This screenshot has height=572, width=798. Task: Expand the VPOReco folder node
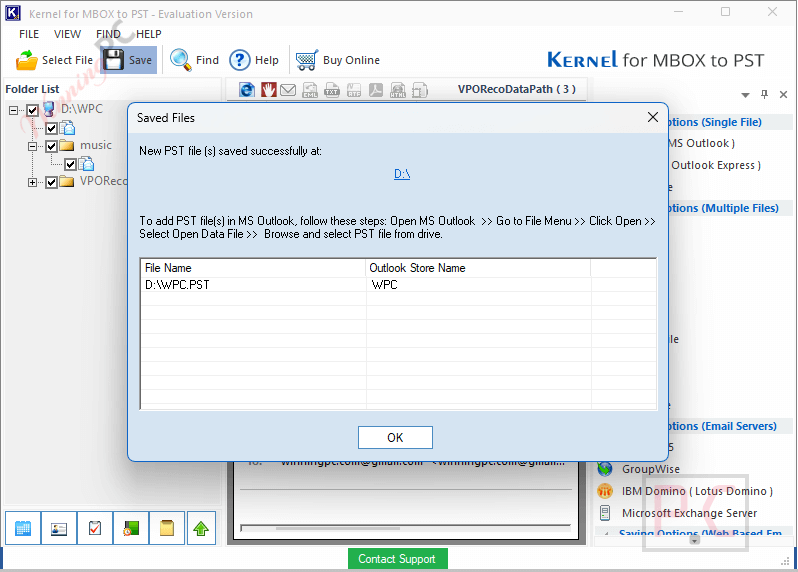tap(33, 182)
